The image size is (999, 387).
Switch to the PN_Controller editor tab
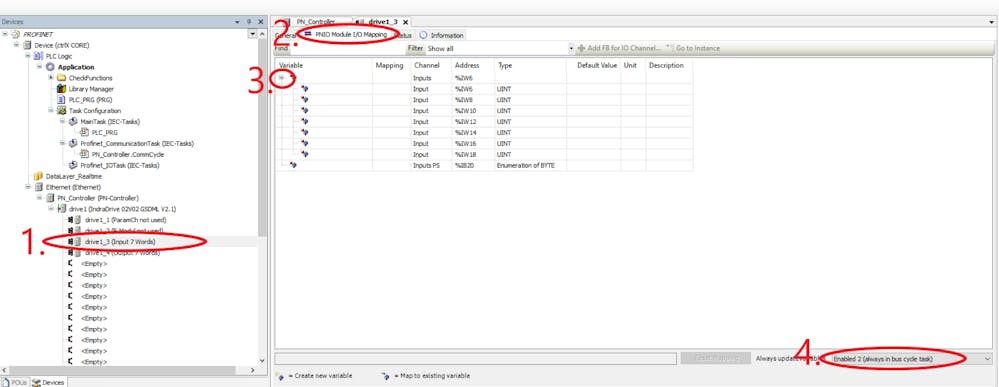315,22
